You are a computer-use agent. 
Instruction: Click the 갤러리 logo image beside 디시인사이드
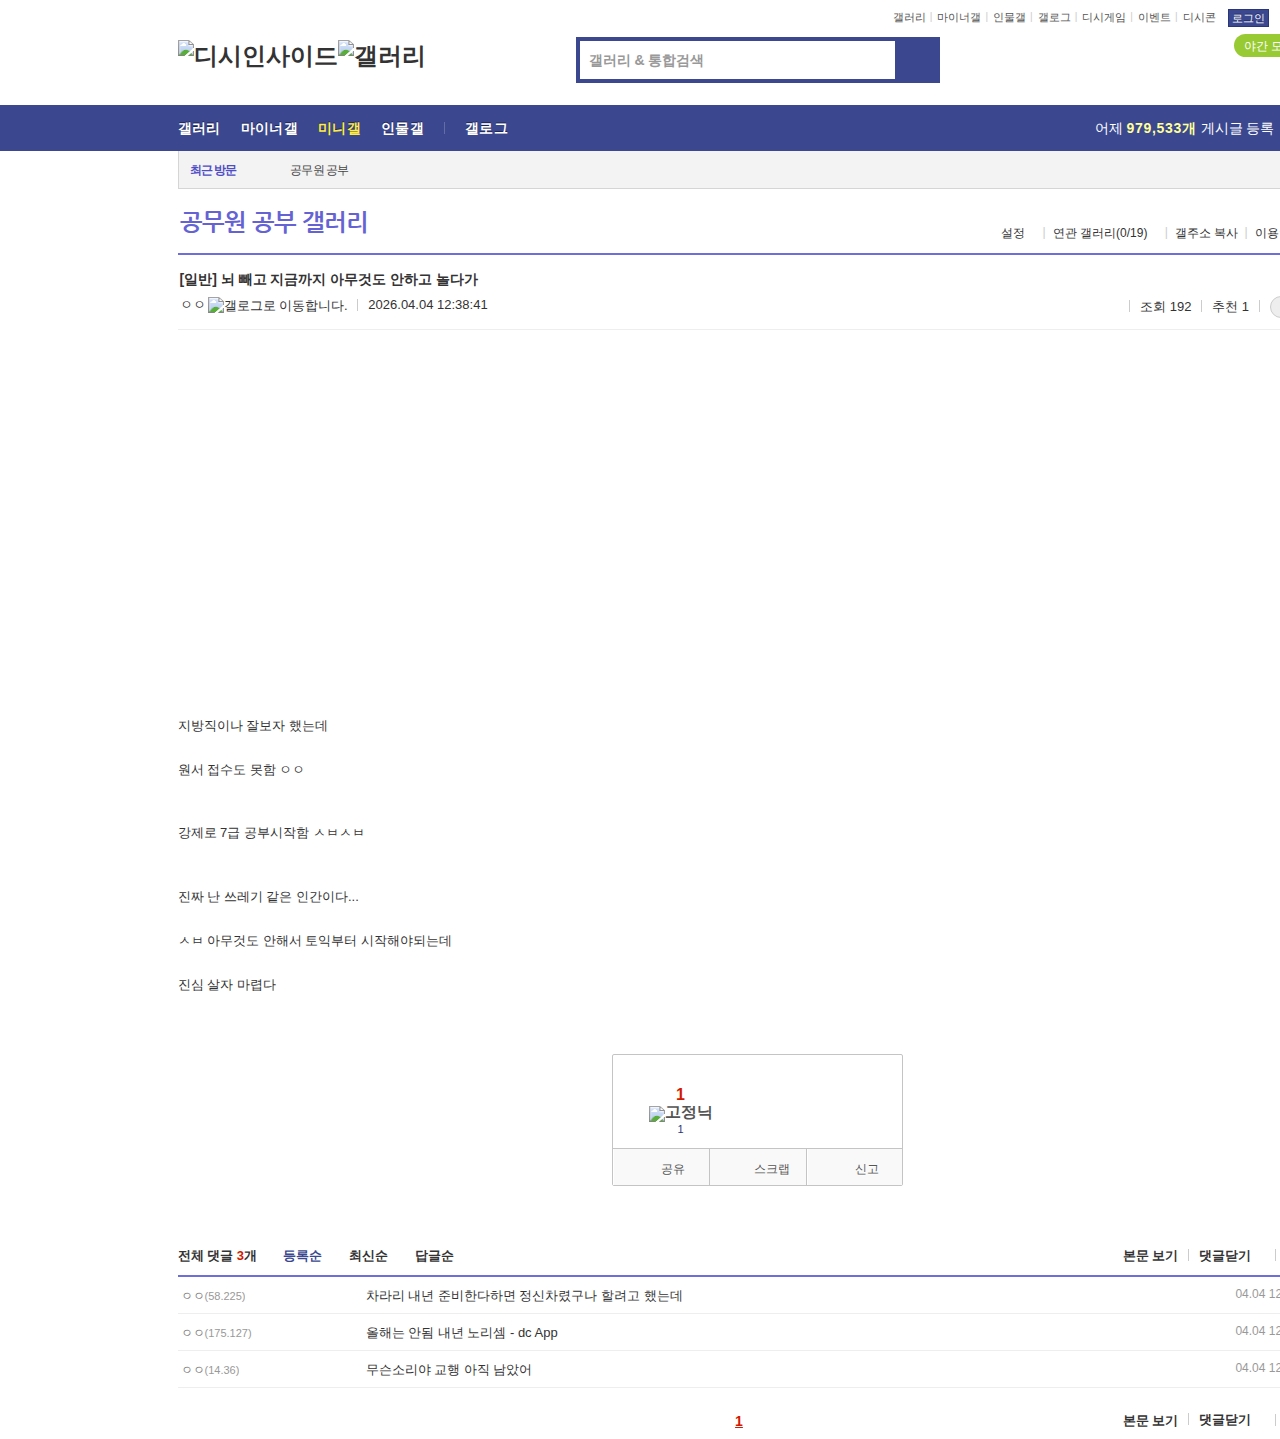[x=381, y=56]
